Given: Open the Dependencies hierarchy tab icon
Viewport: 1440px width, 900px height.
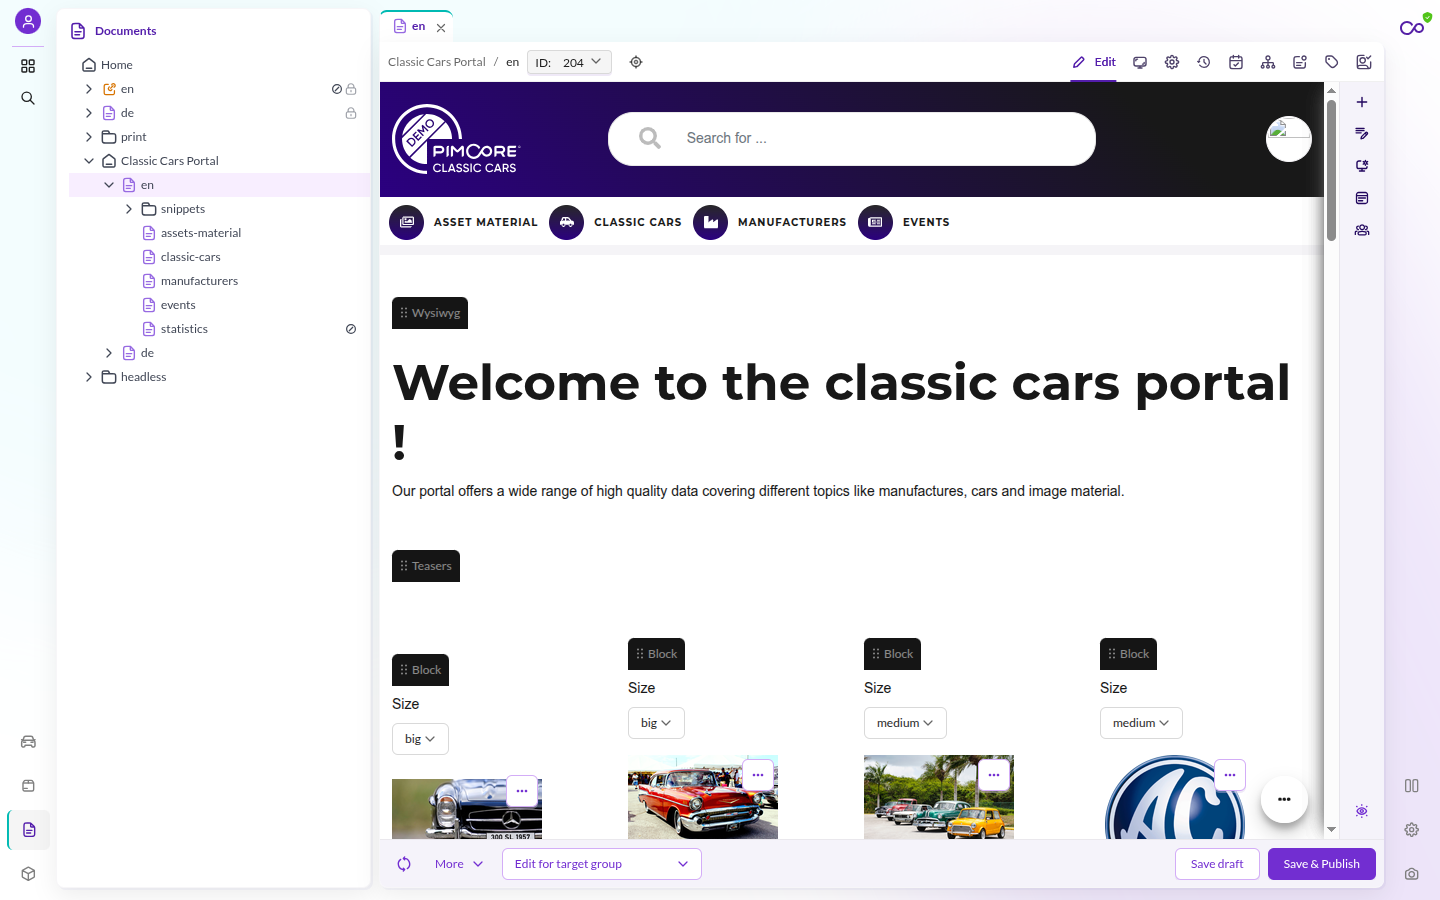Looking at the screenshot, I should coord(1268,62).
